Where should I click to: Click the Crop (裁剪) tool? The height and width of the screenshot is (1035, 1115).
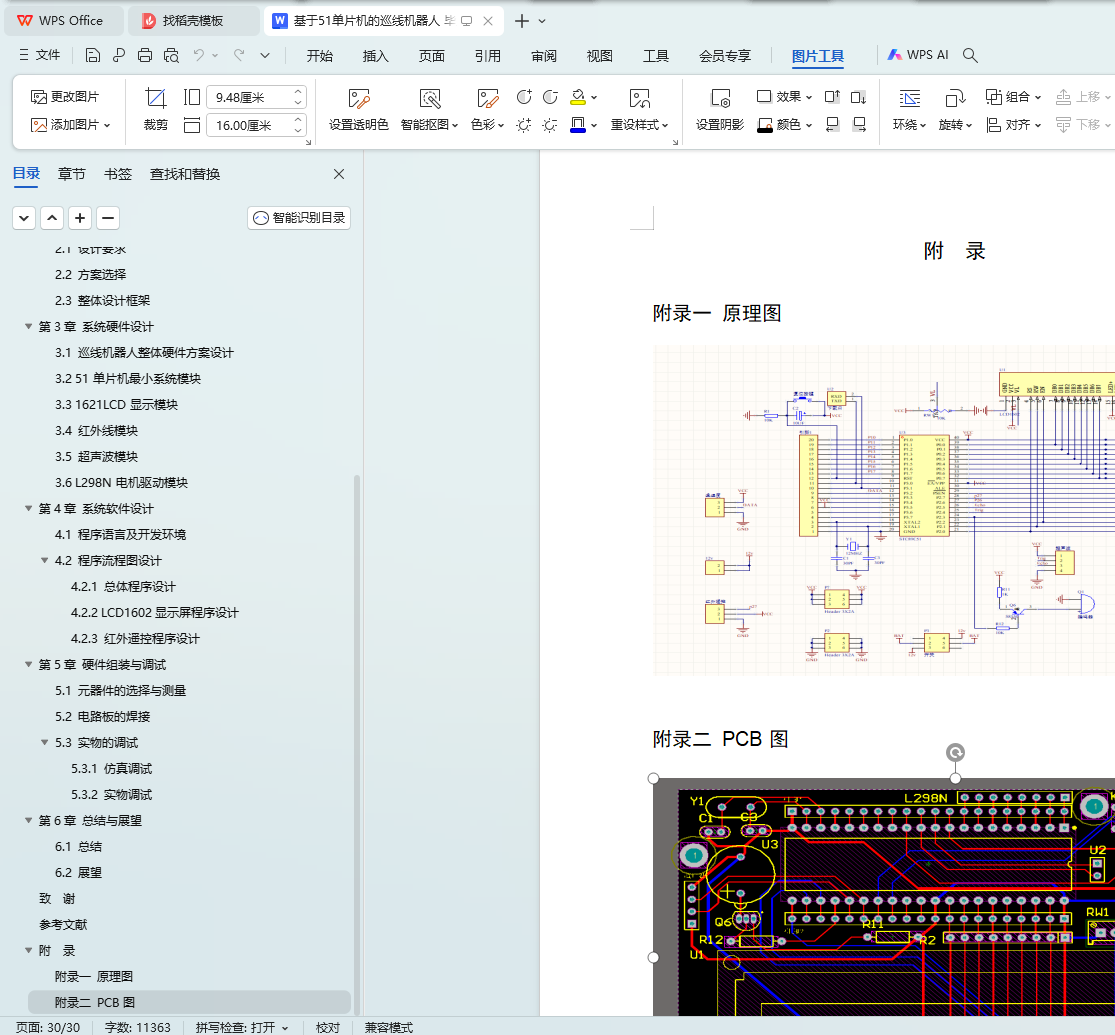tap(156, 110)
